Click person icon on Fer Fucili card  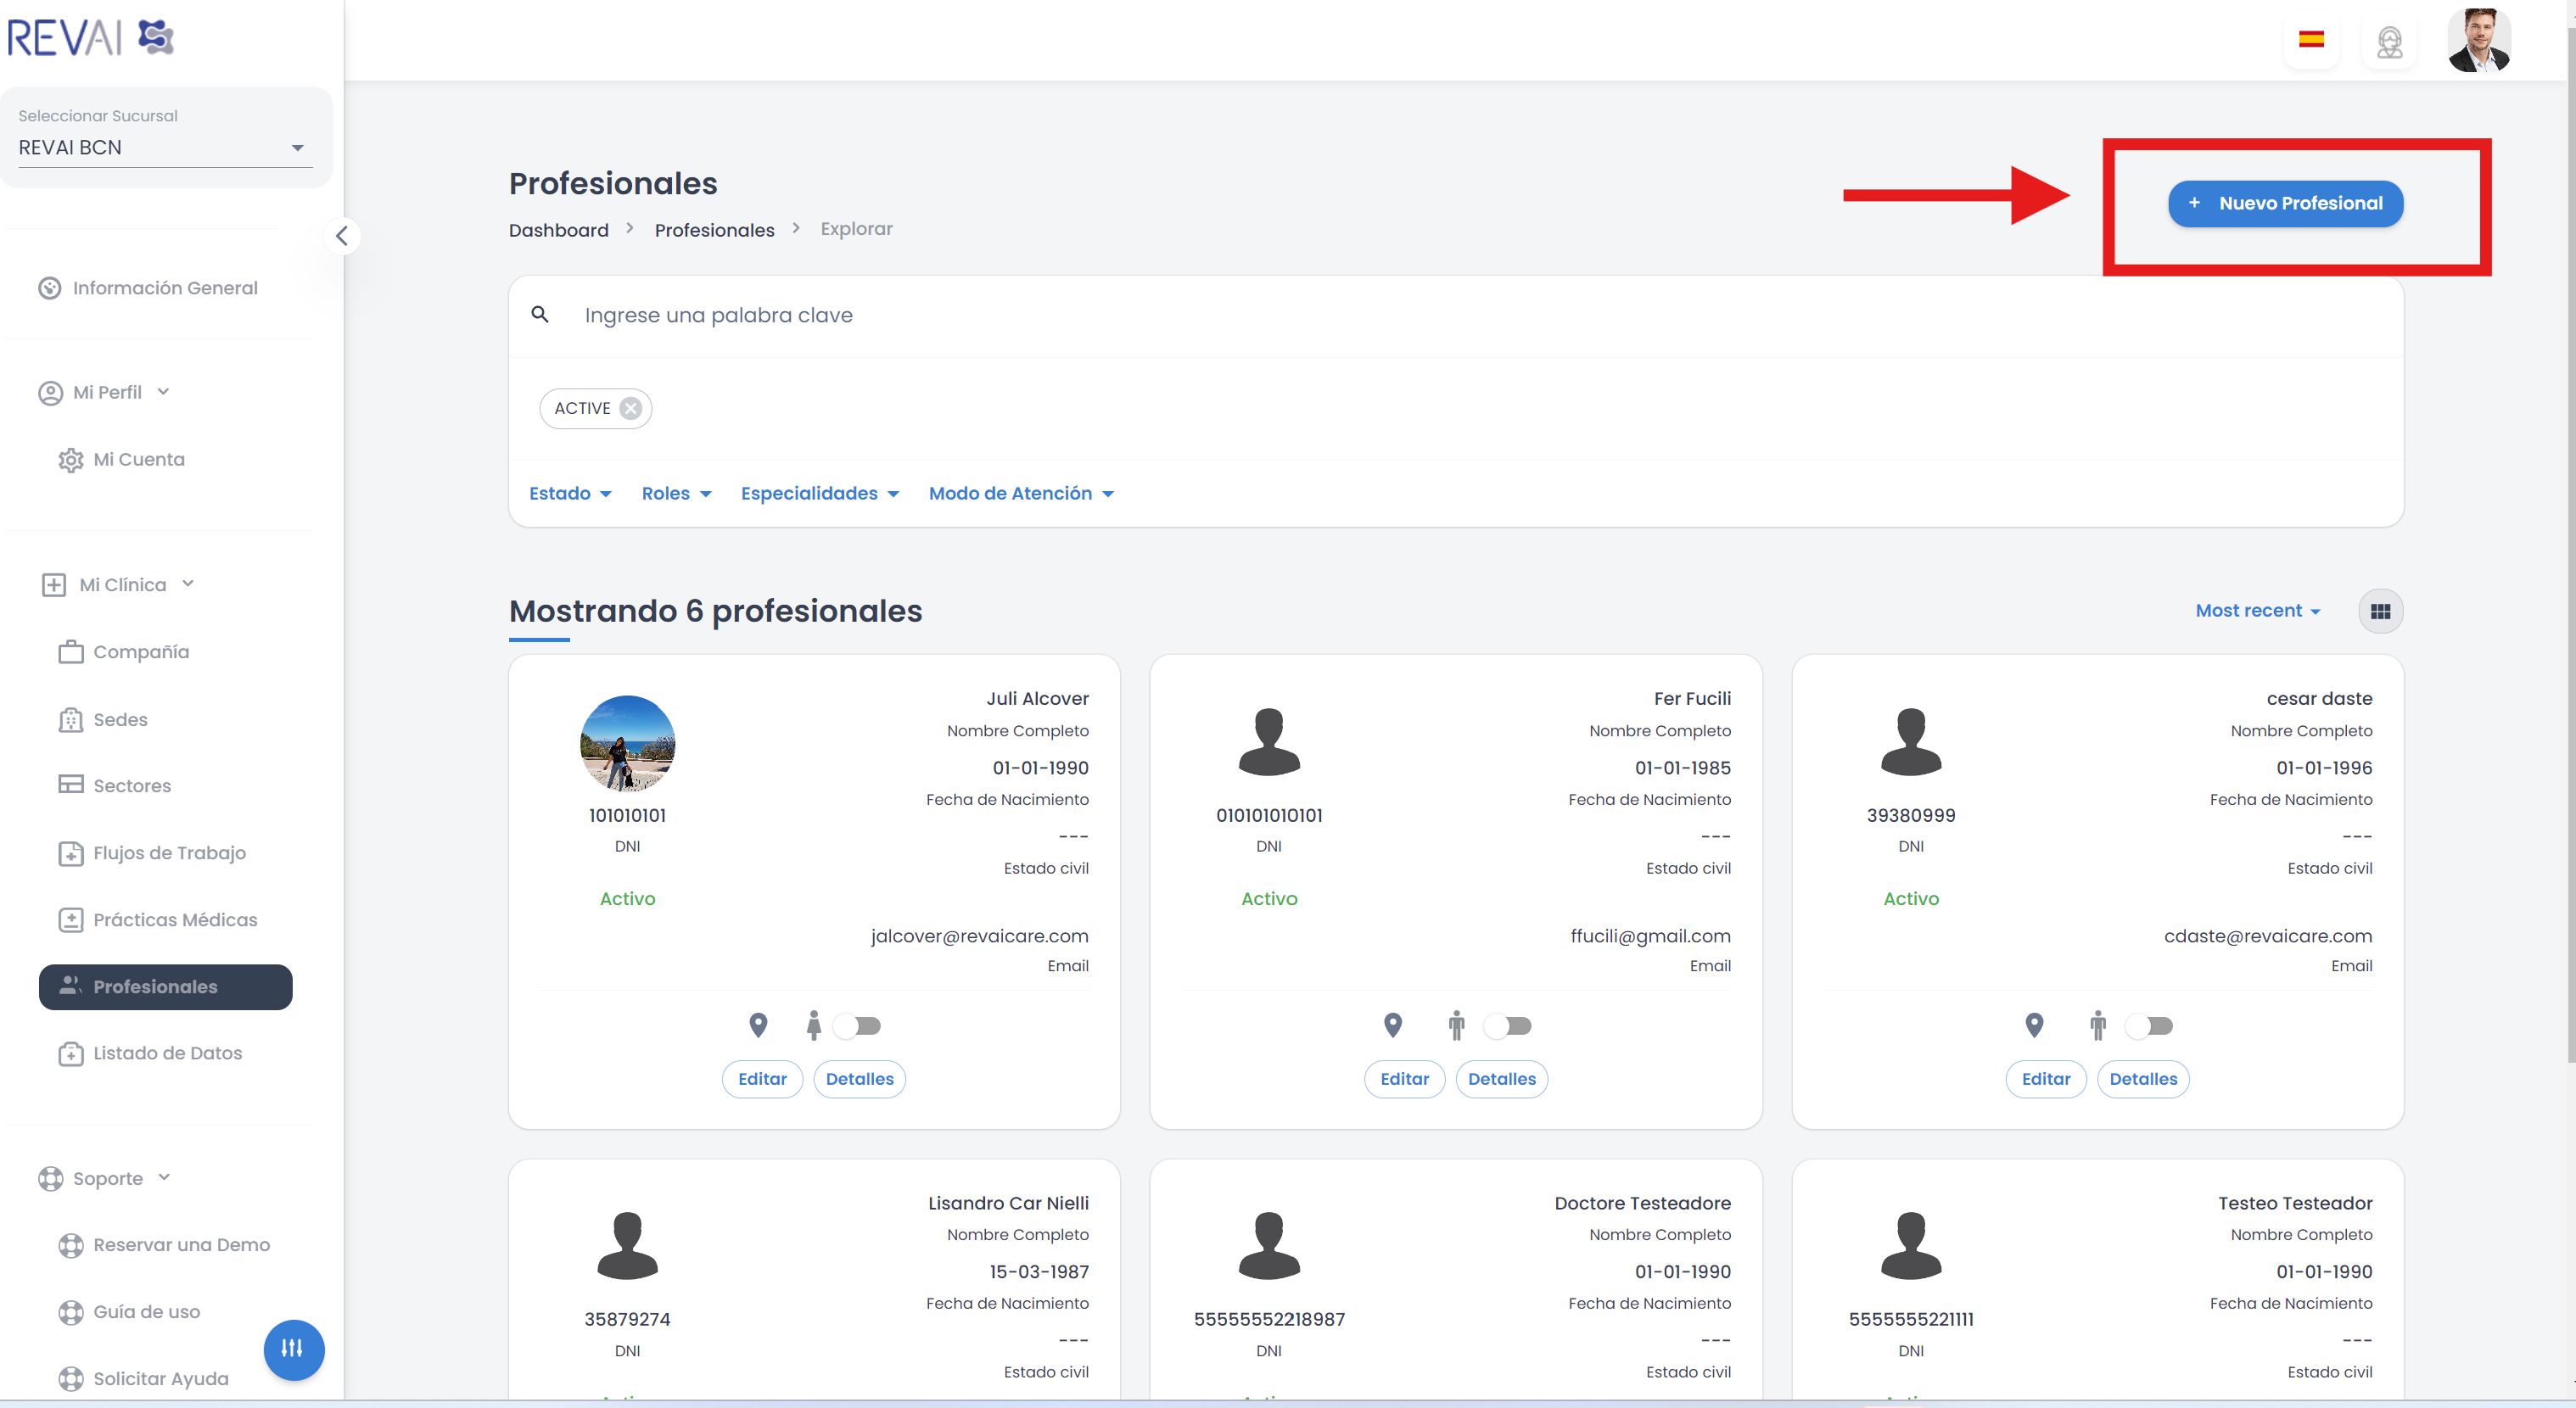pyautogui.click(x=1456, y=1025)
